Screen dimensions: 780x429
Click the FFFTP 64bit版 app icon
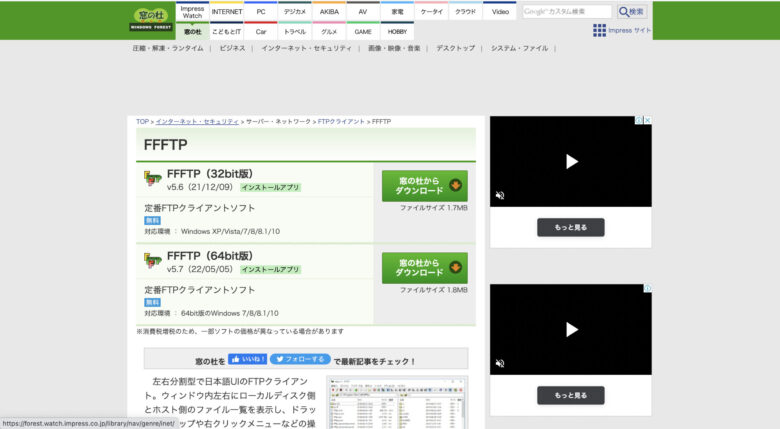153,260
